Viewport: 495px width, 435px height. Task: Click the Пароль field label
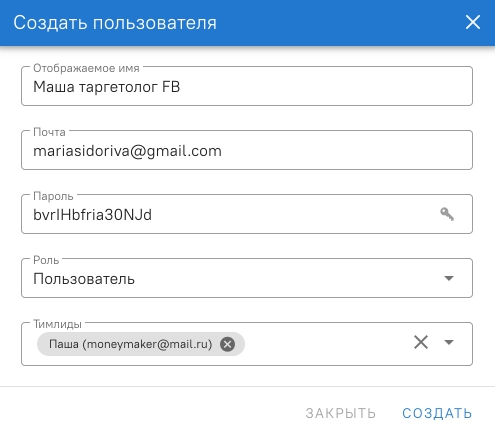click(x=53, y=196)
